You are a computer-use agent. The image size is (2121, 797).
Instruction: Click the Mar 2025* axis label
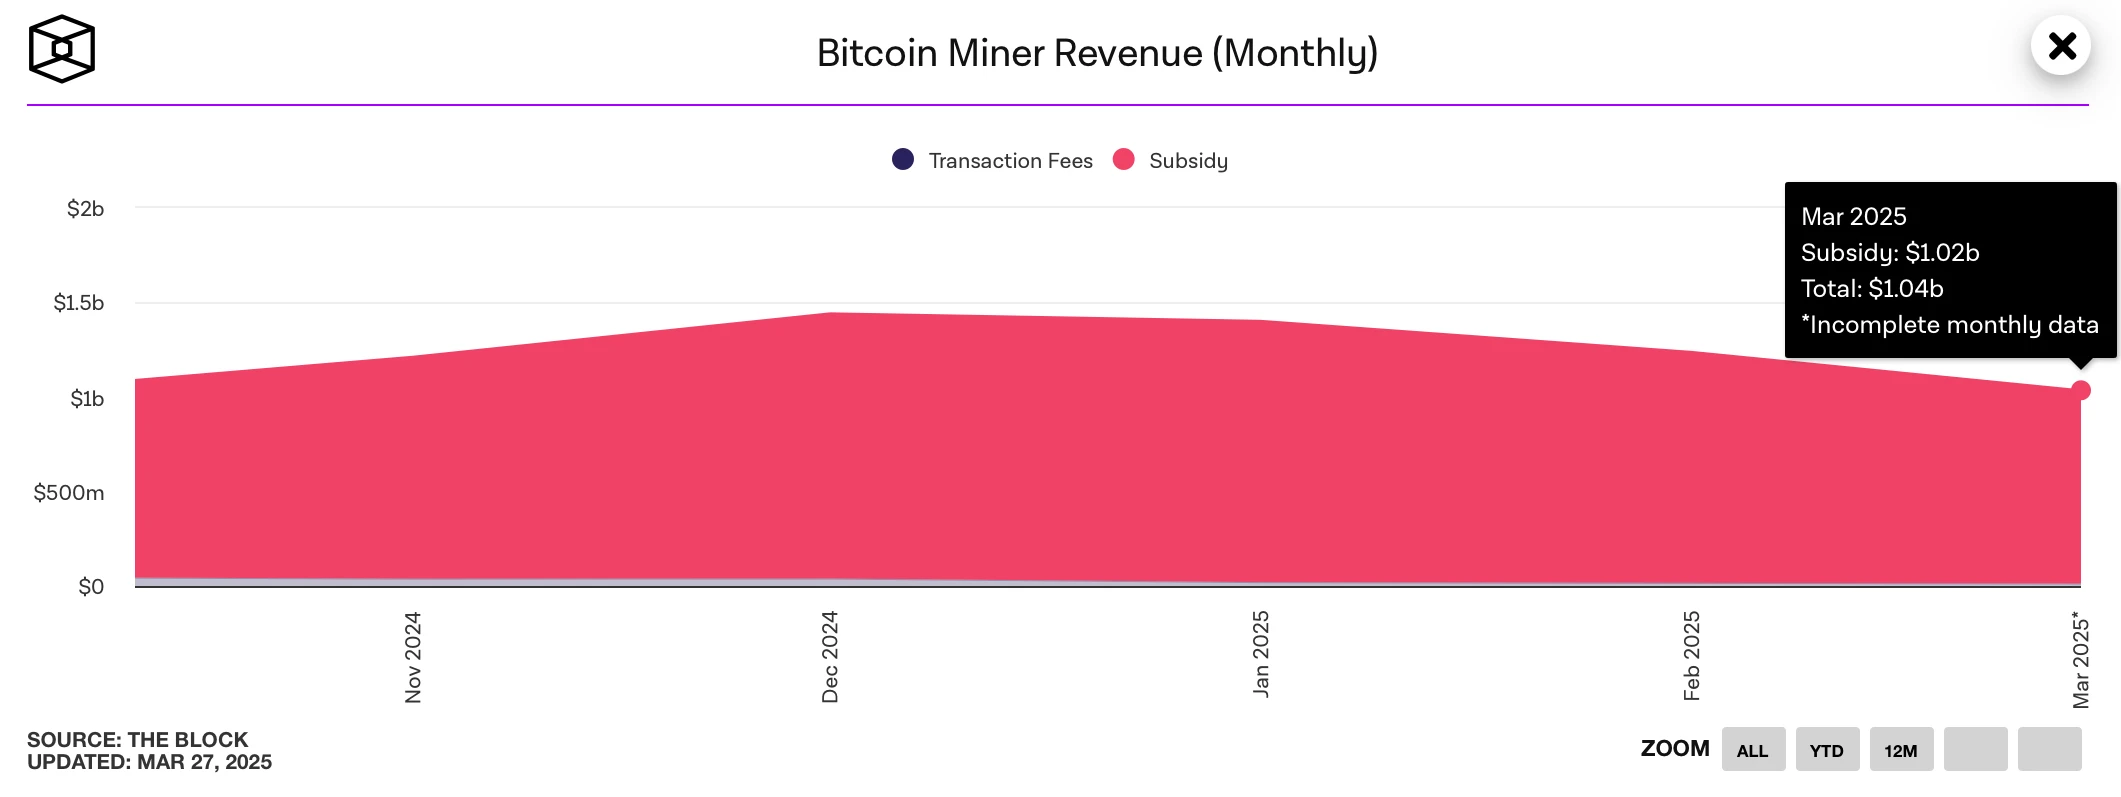click(x=2081, y=660)
